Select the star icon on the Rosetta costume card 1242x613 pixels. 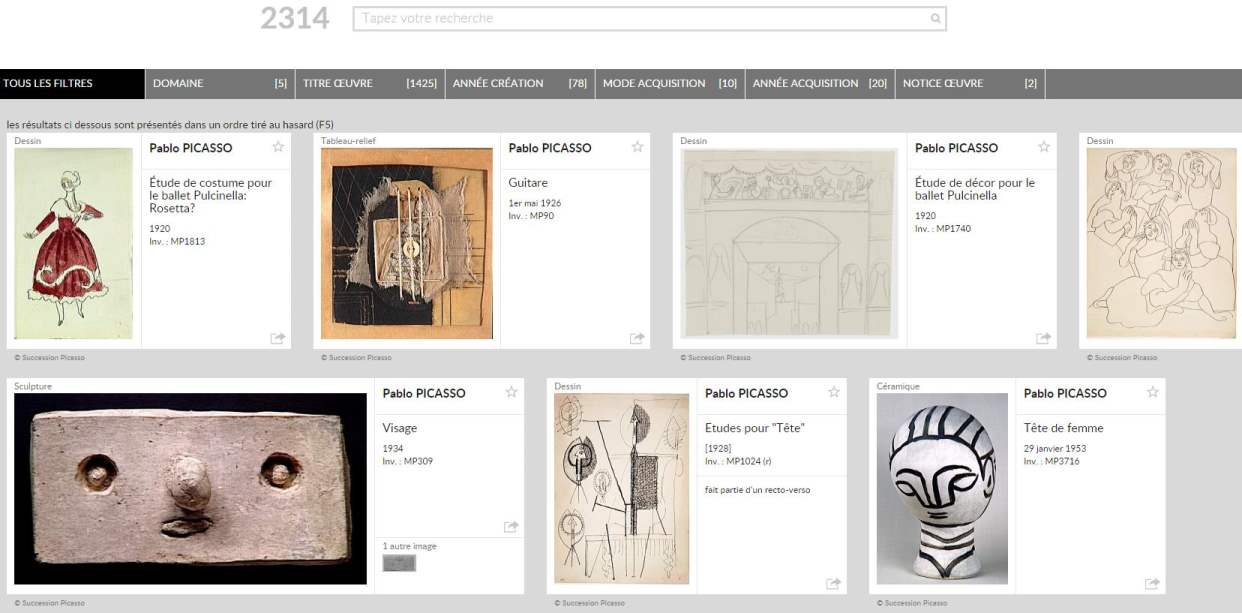click(278, 147)
